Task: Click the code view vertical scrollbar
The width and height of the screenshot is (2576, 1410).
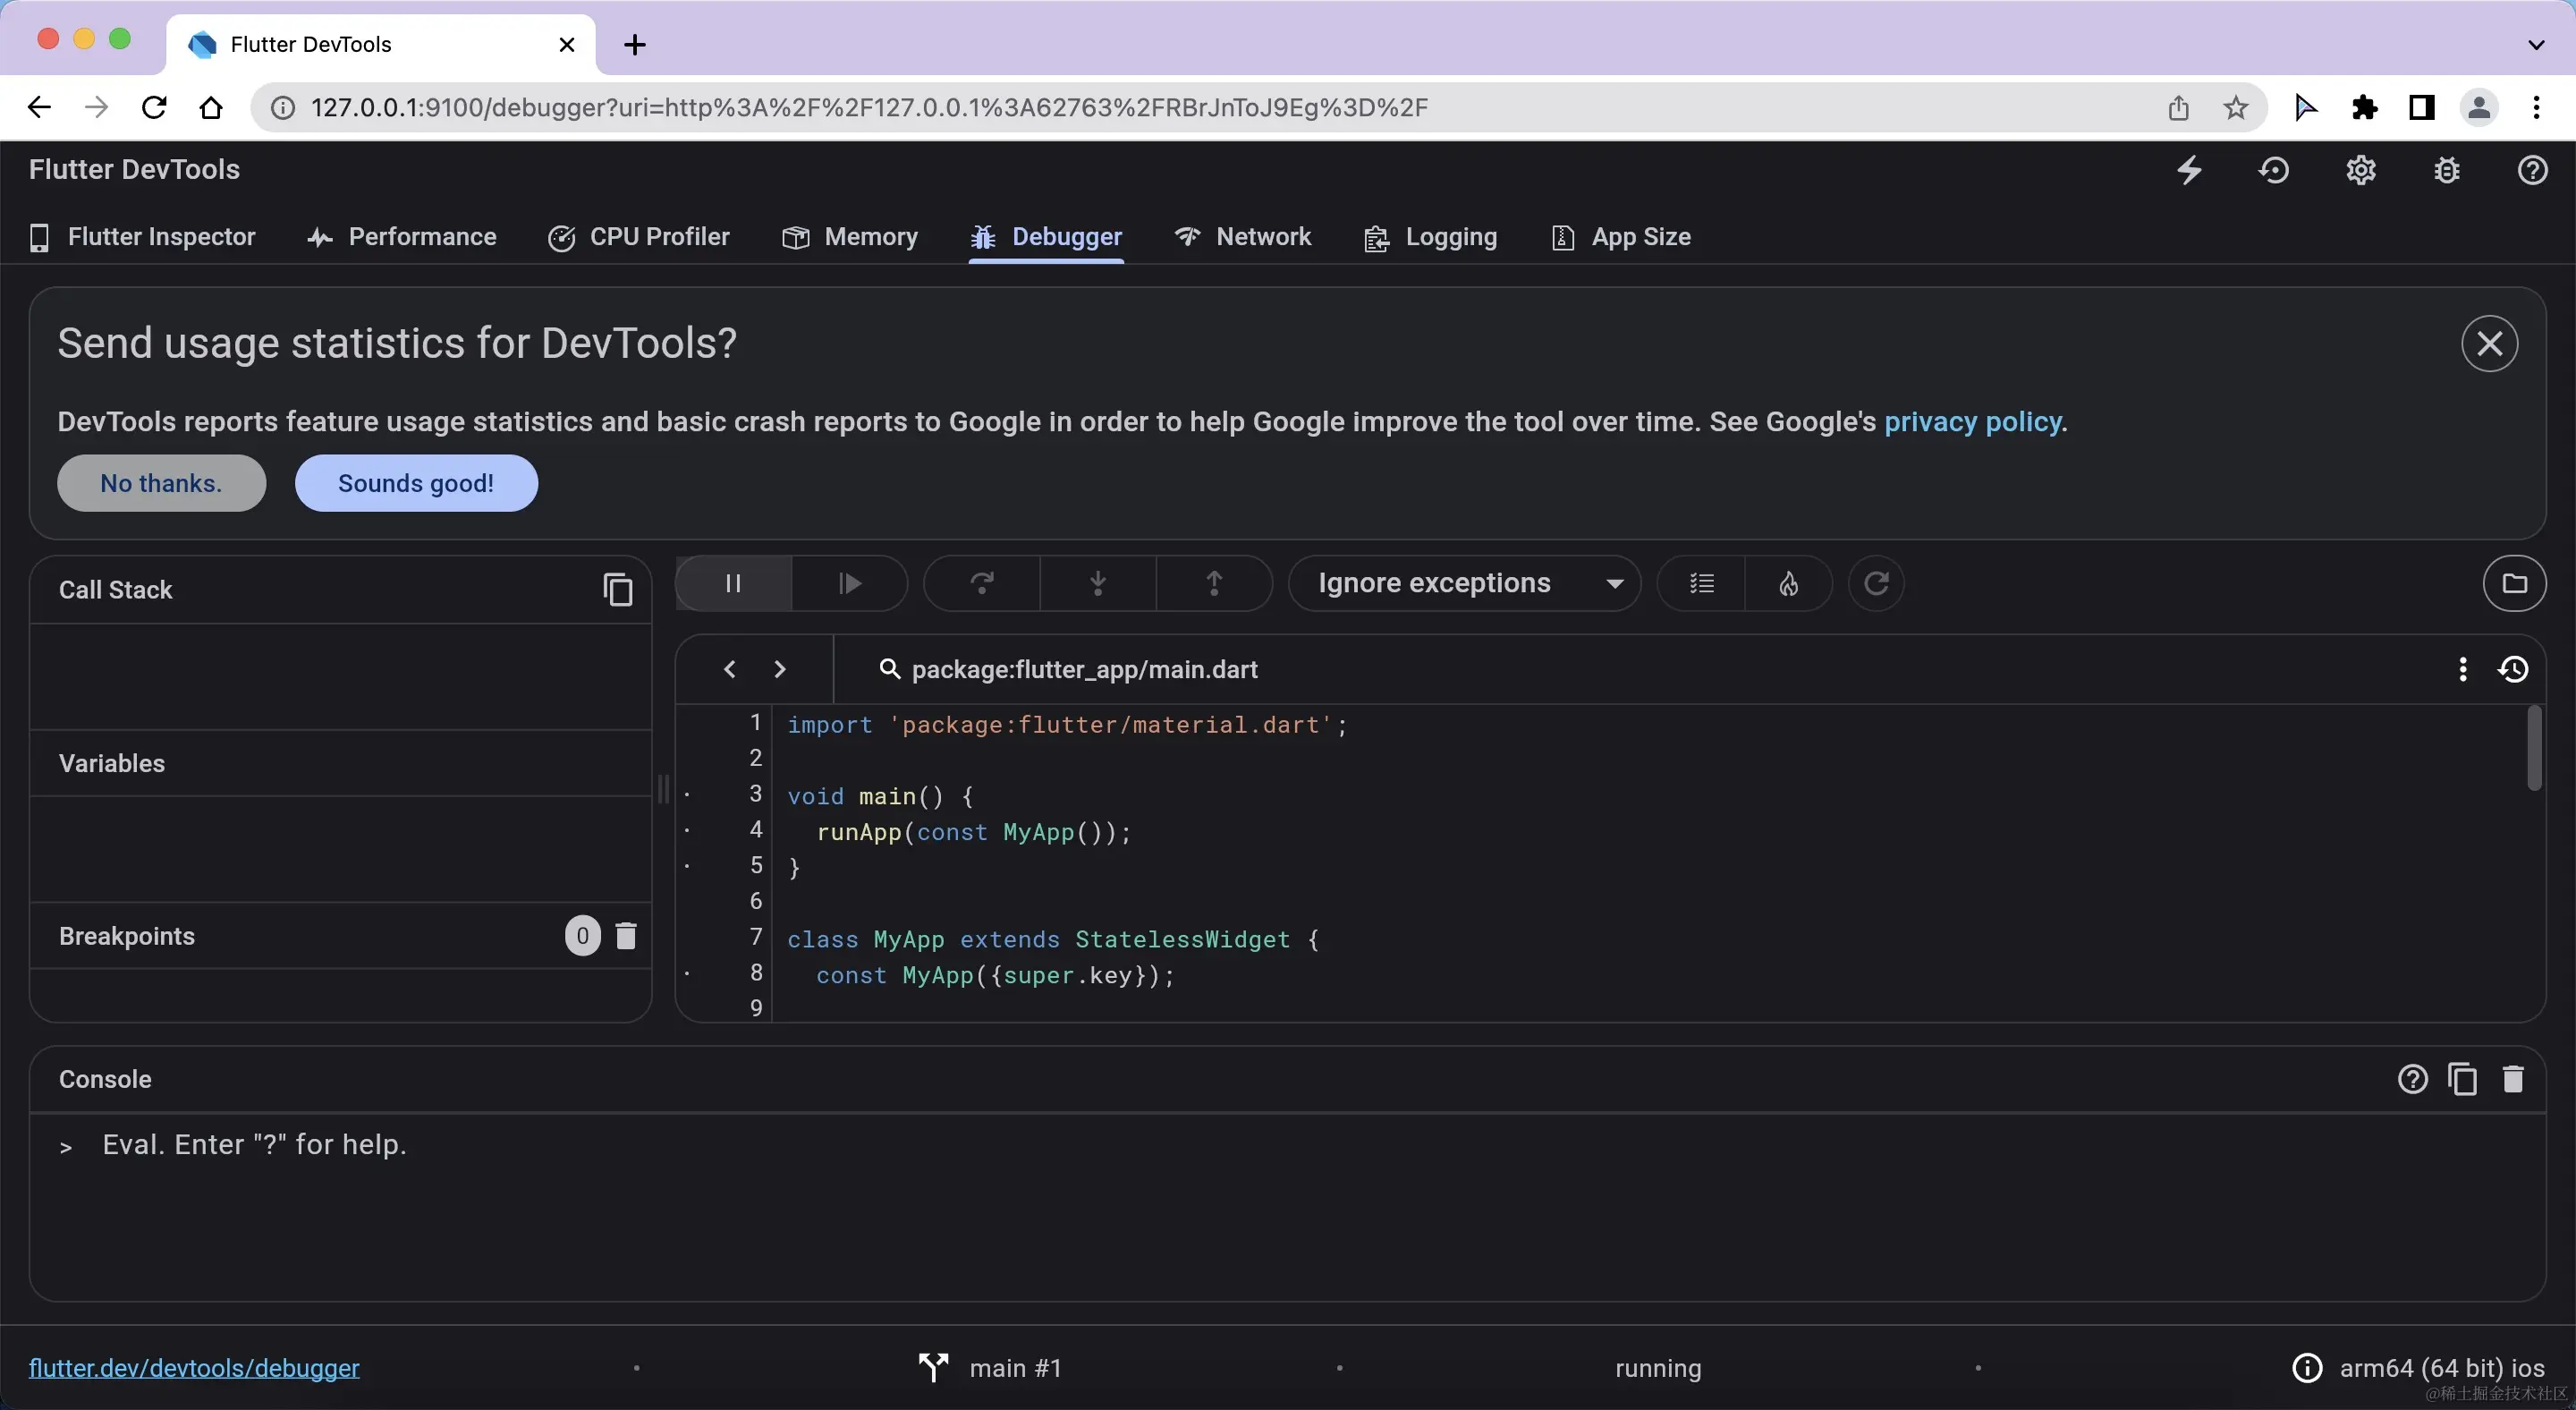Action: tap(2534, 748)
